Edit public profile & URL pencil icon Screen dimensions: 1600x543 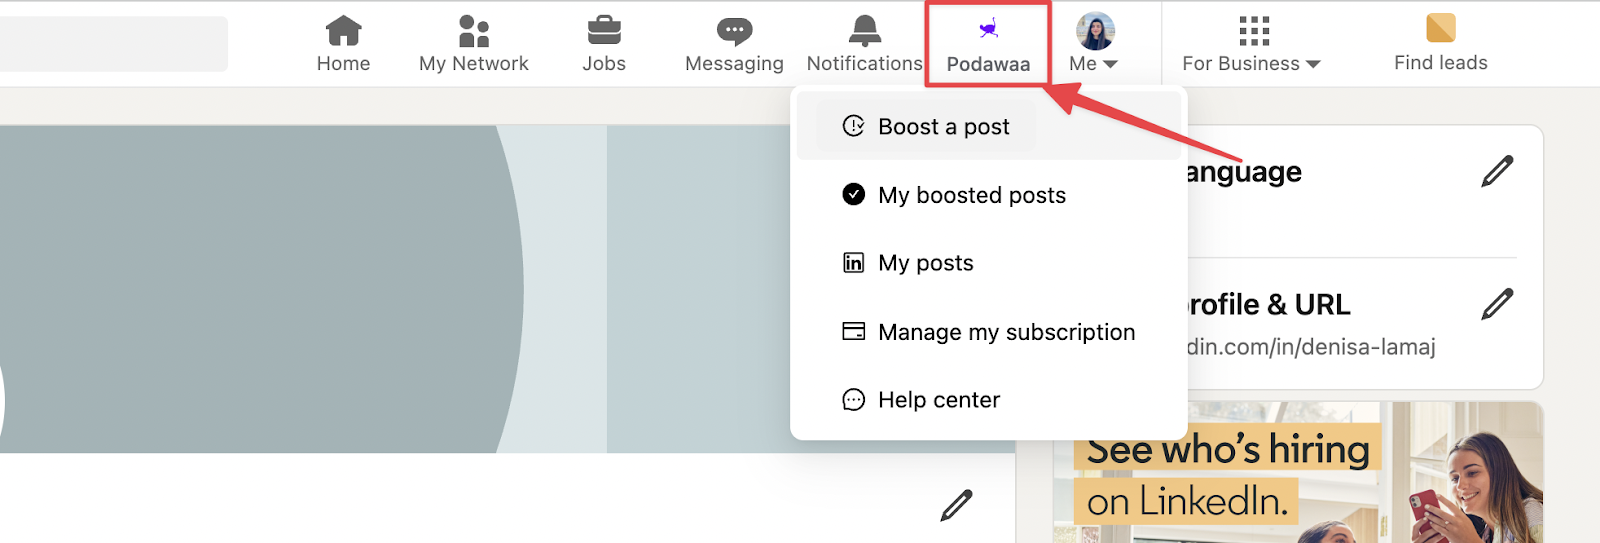pyautogui.click(x=1497, y=304)
